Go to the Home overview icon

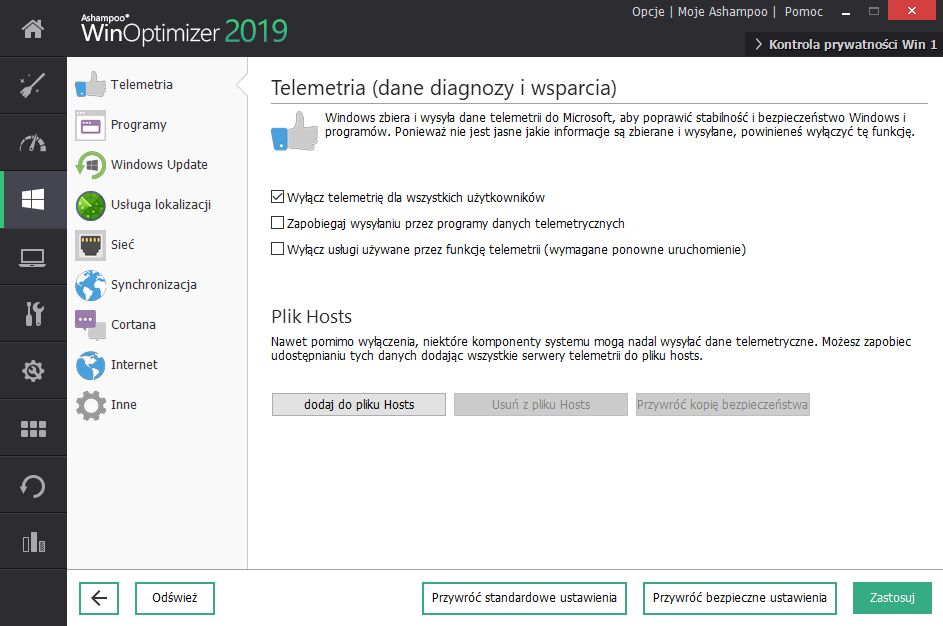(32, 28)
